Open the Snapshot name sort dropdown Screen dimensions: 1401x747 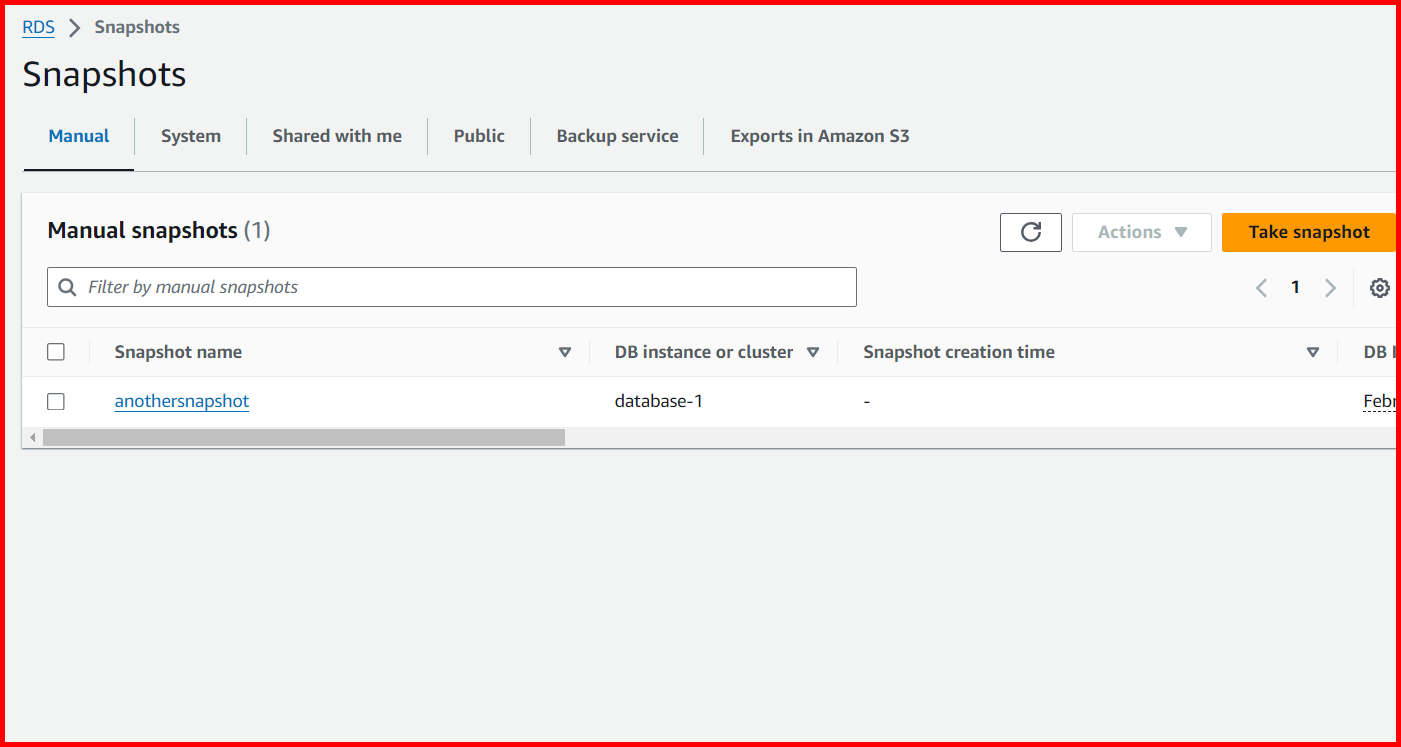[565, 352]
